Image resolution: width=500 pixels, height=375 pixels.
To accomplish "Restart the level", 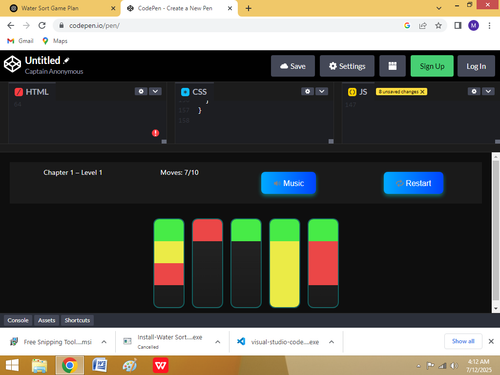I will pos(413,183).
